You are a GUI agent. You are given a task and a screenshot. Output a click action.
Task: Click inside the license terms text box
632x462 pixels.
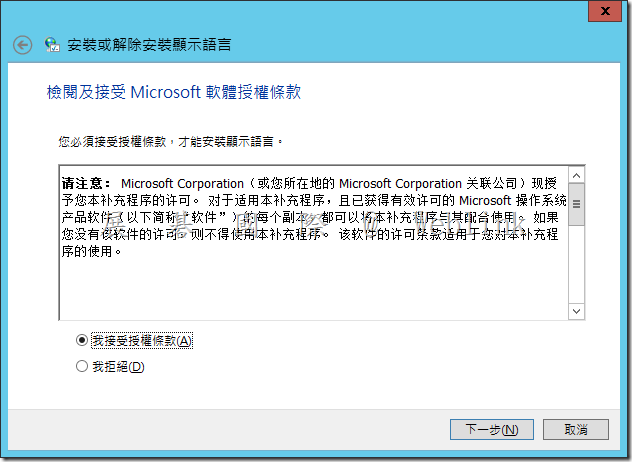pyautogui.click(x=314, y=243)
